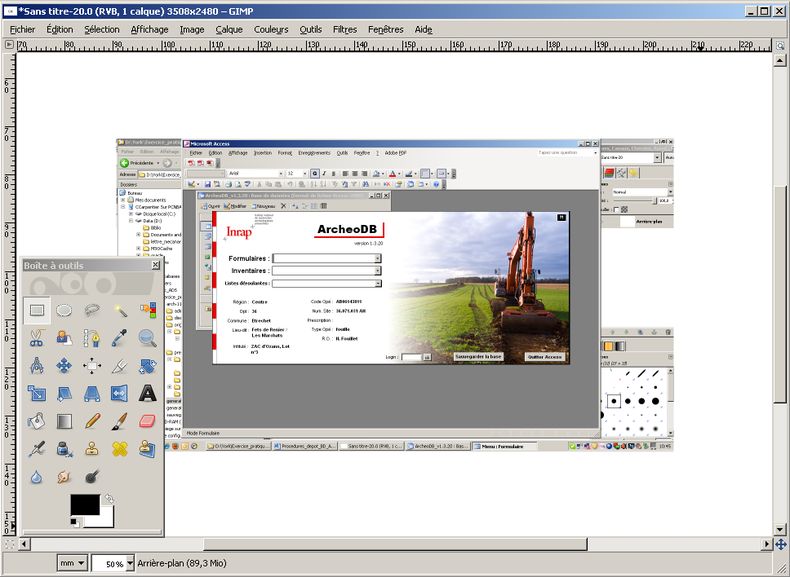This screenshot has width=790, height=577.
Task: Select the Heal bandage tool
Action: pos(119,449)
